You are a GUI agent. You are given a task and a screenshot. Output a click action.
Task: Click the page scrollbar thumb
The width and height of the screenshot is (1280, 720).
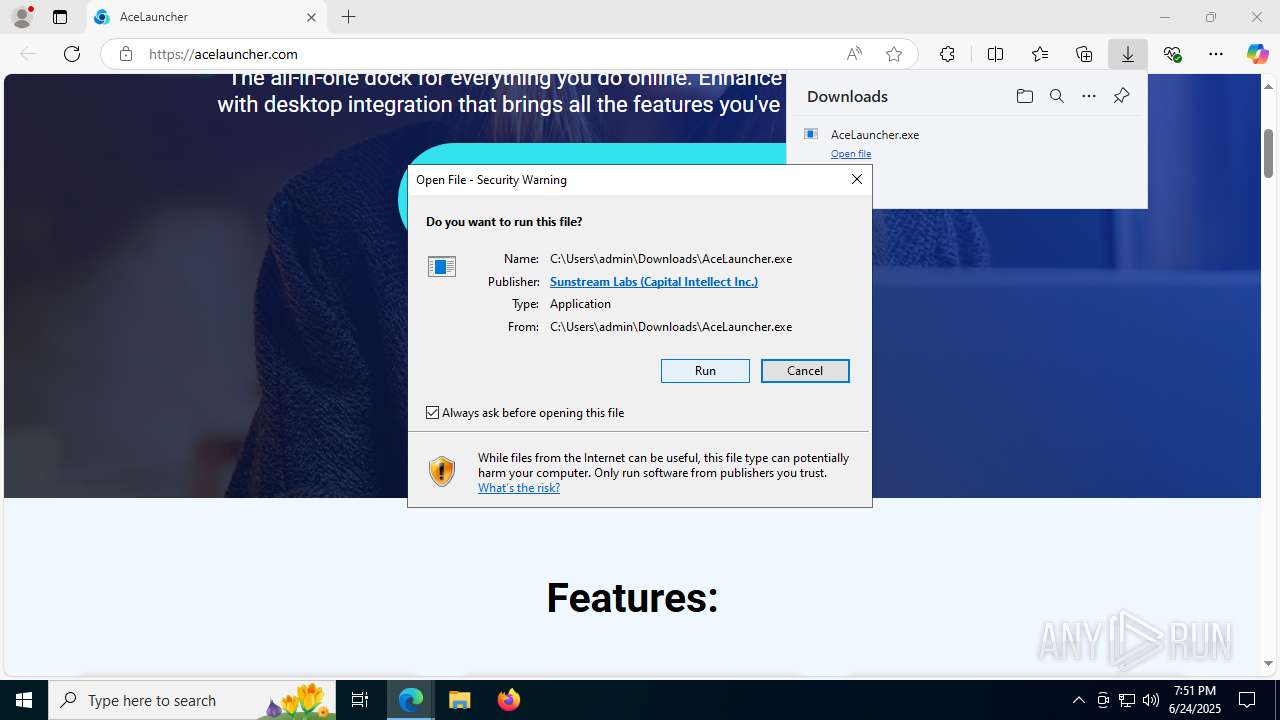tap(1268, 153)
